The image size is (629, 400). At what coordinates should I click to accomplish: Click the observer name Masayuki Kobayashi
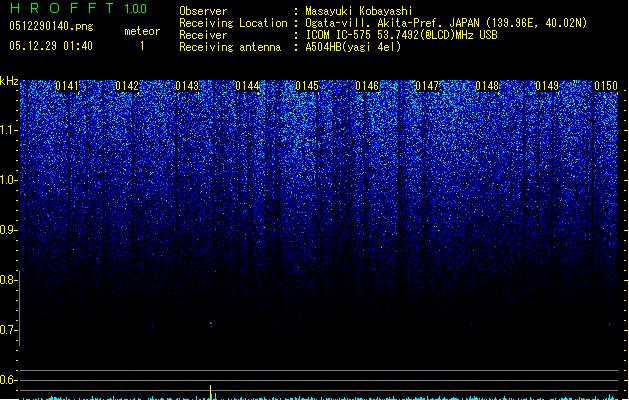359,11
